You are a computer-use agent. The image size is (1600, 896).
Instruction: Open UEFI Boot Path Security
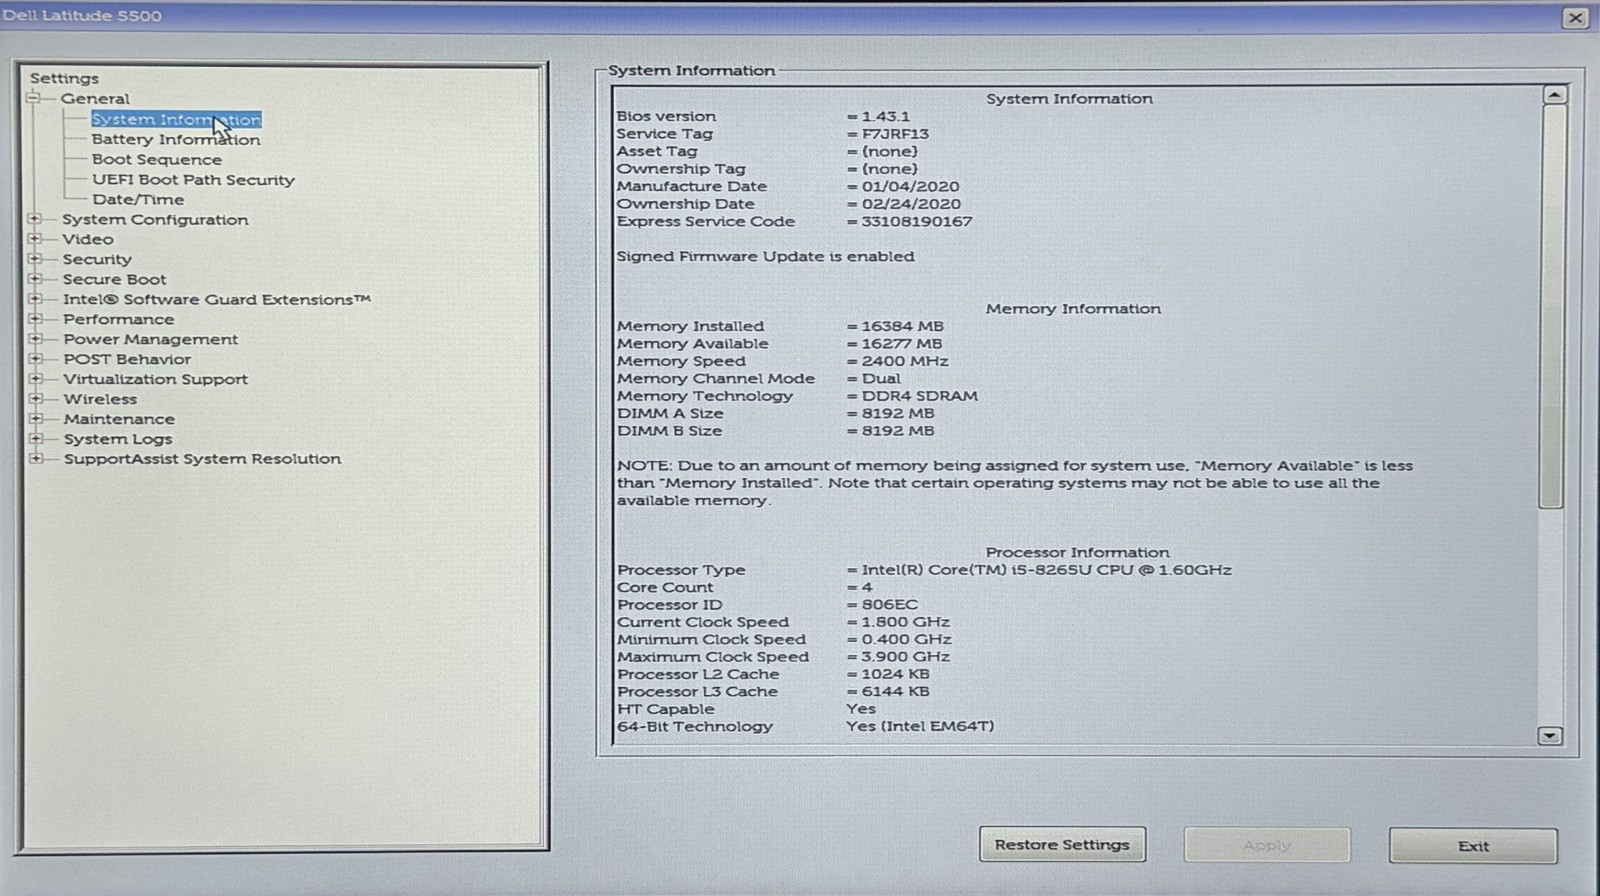(x=194, y=180)
